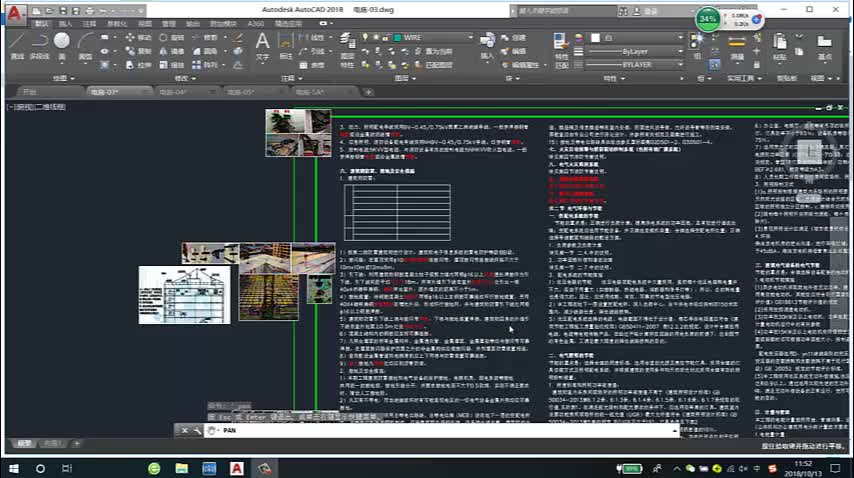Switch to the A360 ribbon tab
Image resolution: width=854 pixels, height=478 pixels.
[x=255, y=23]
